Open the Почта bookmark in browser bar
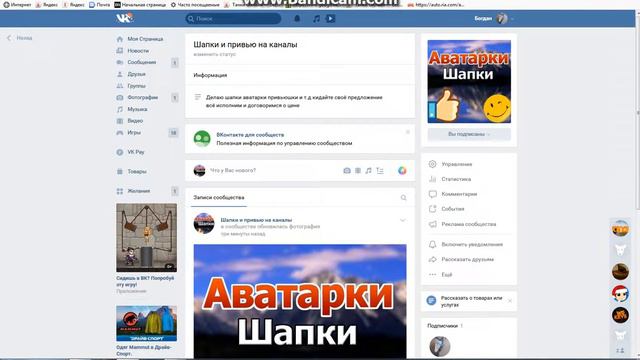This screenshot has width=640, height=360. [x=100, y=4]
